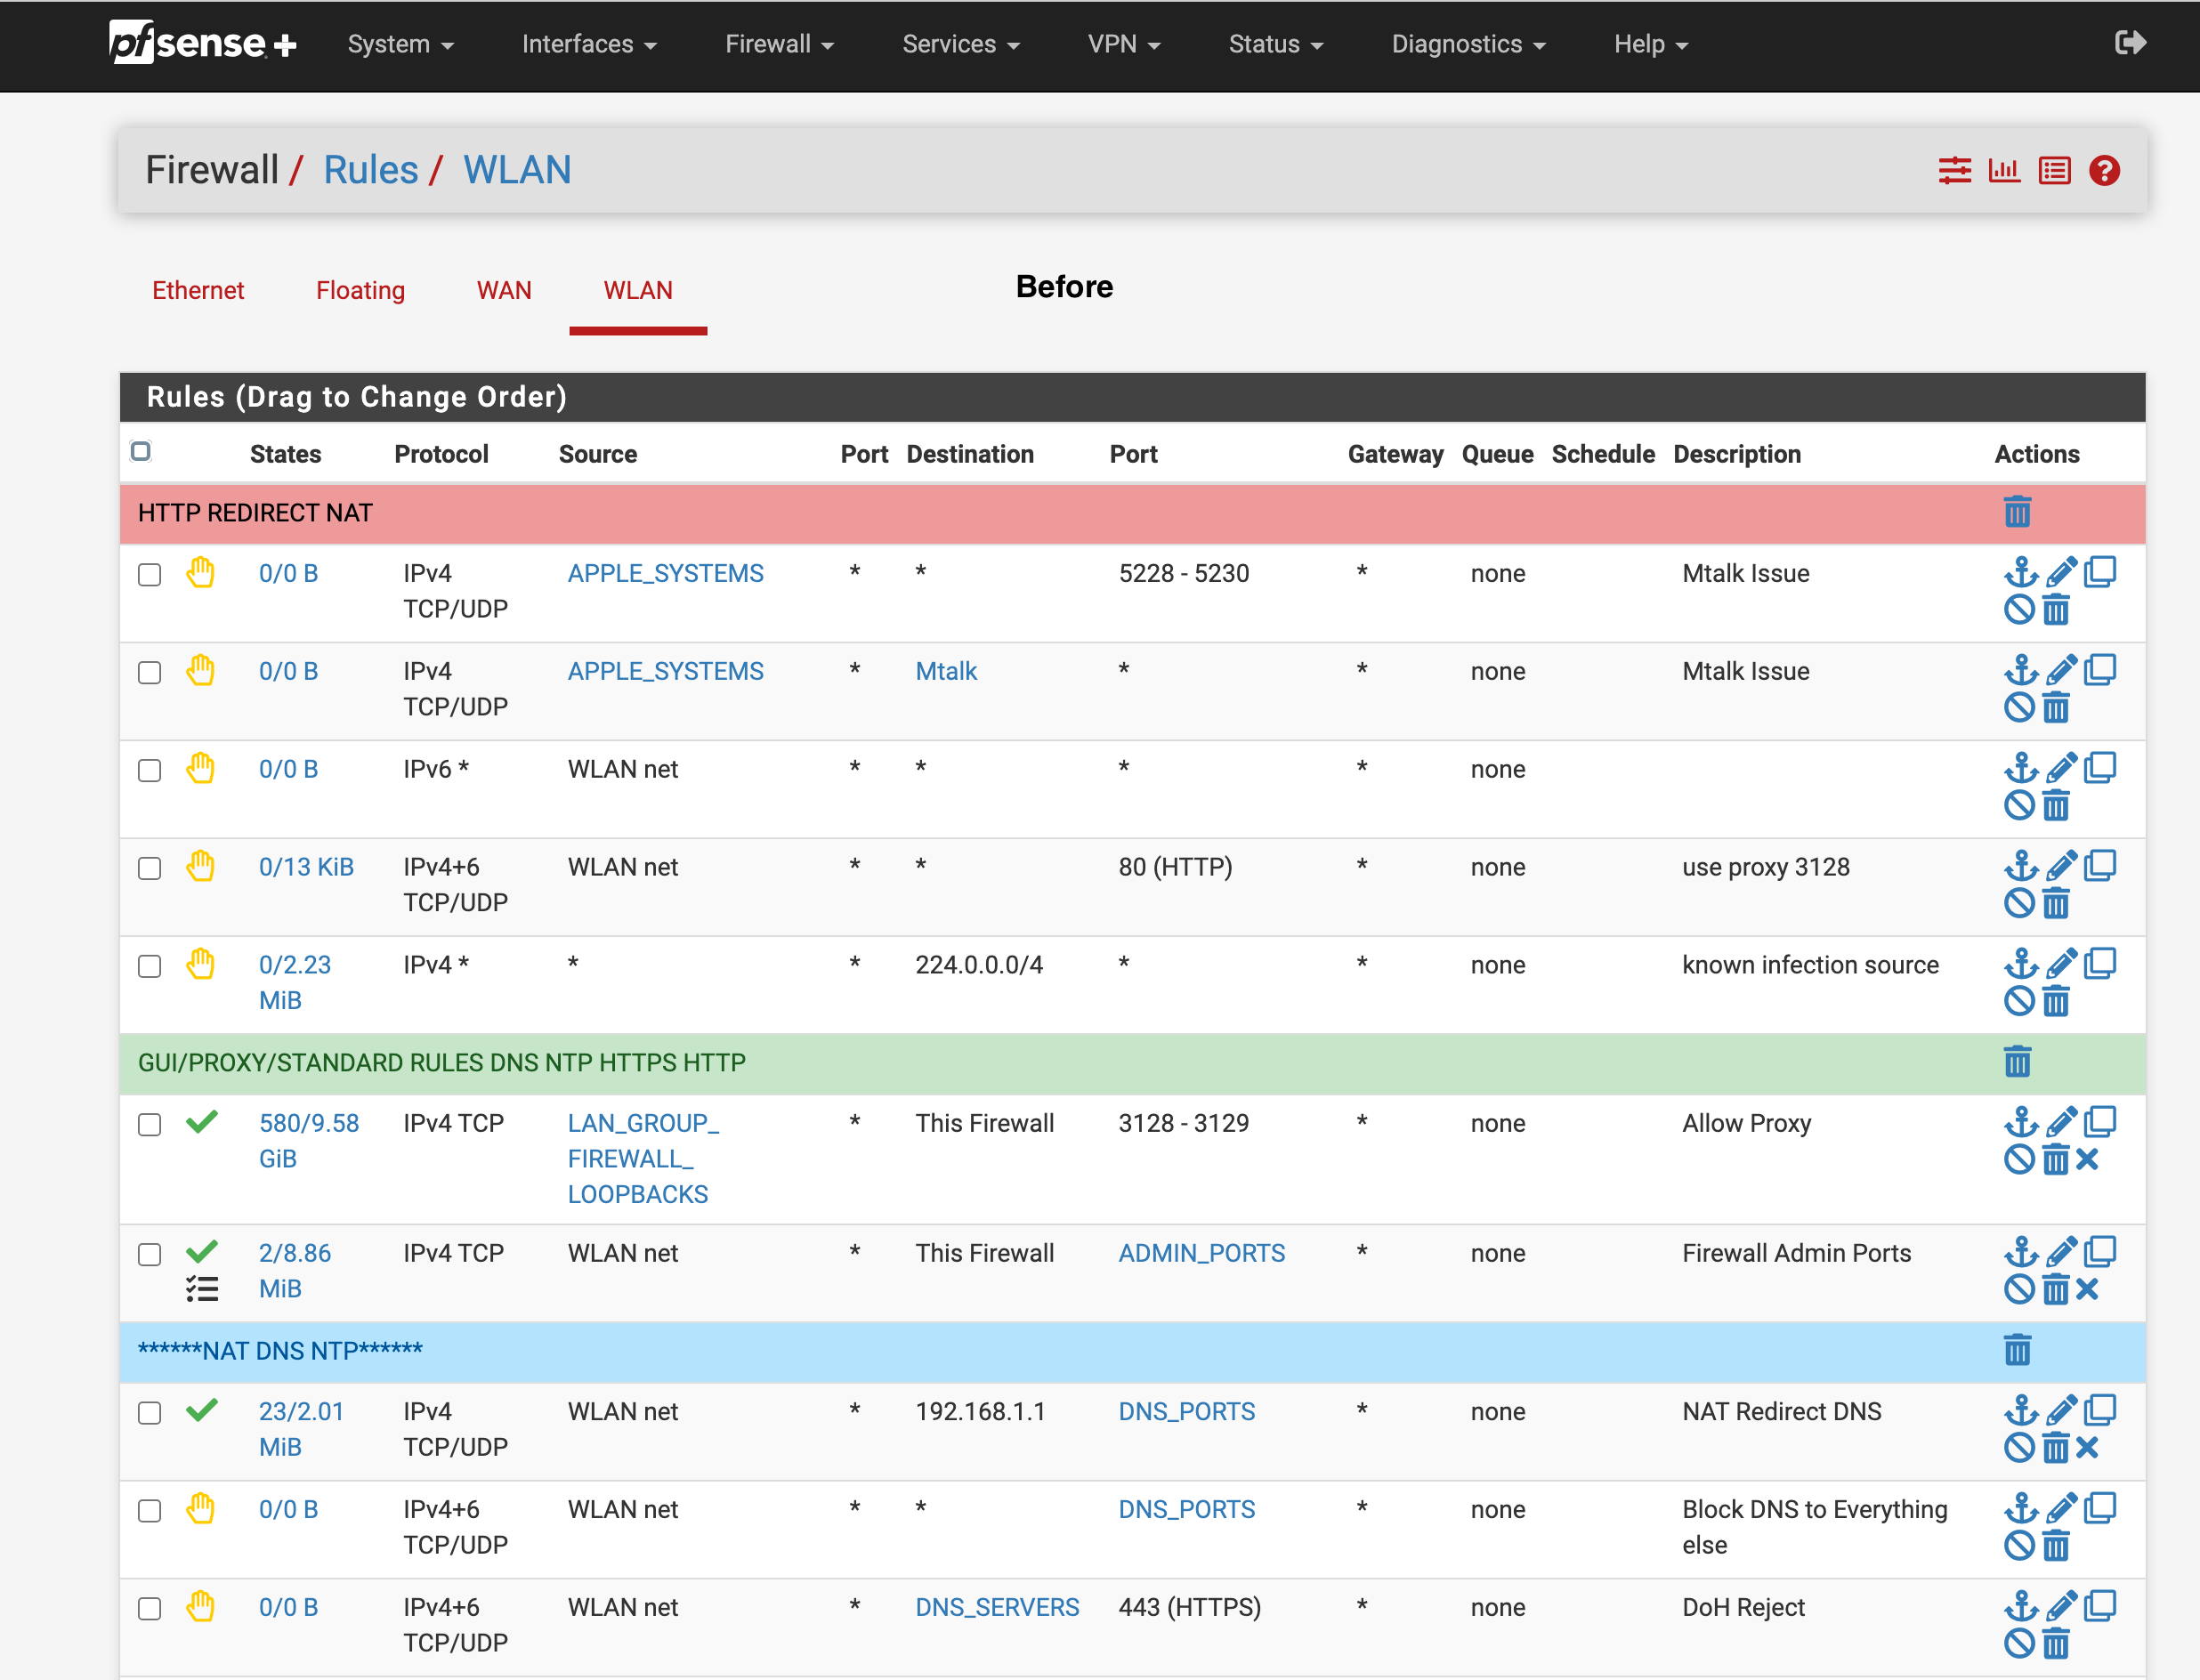The width and height of the screenshot is (2200, 1680).
Task: Open the red help question mark icon
Action: click(x=2104, y=171)
